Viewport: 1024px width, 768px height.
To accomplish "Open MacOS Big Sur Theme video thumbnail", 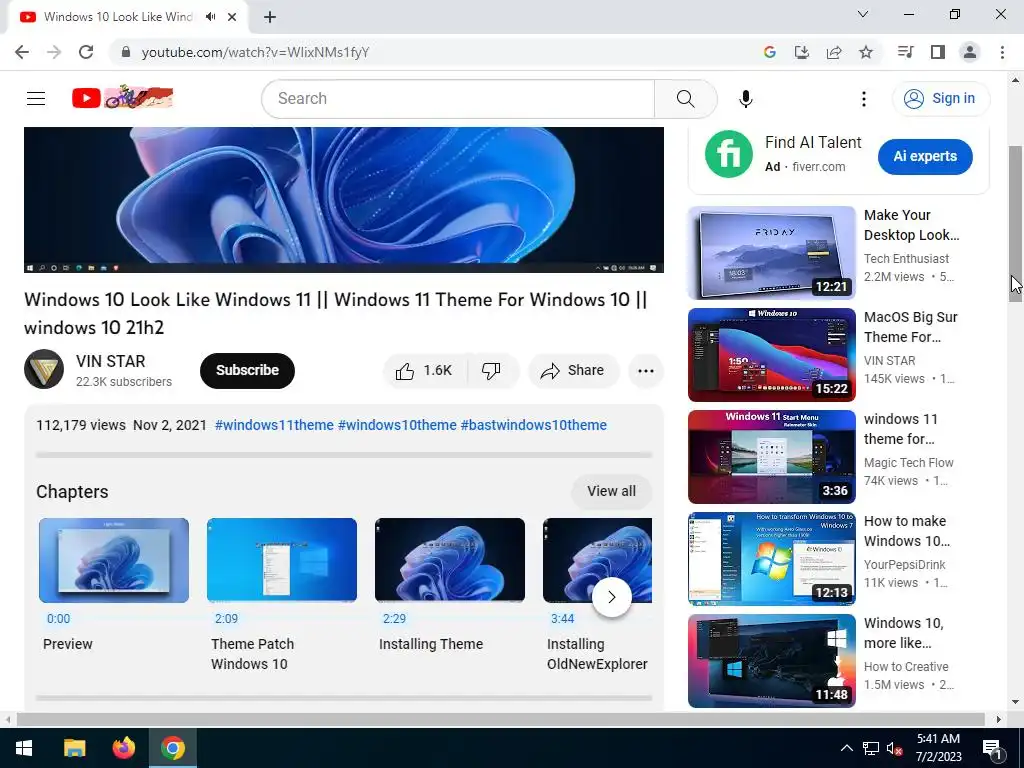I will (772, 355).
